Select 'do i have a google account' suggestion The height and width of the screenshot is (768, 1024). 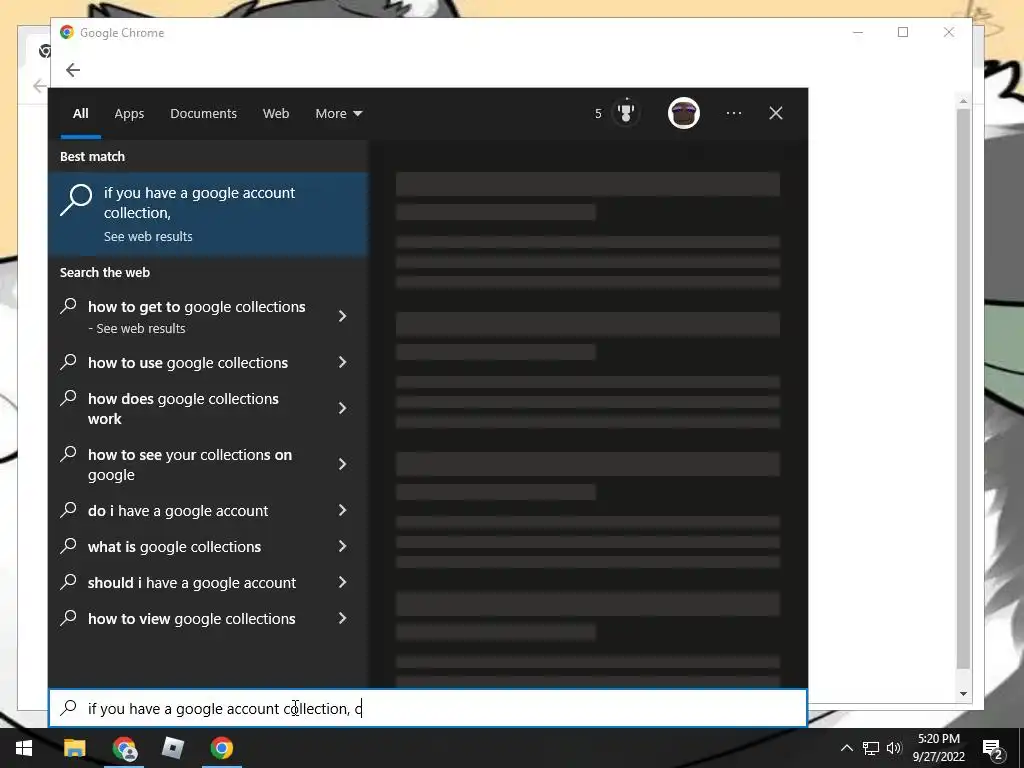coord(178,511)
